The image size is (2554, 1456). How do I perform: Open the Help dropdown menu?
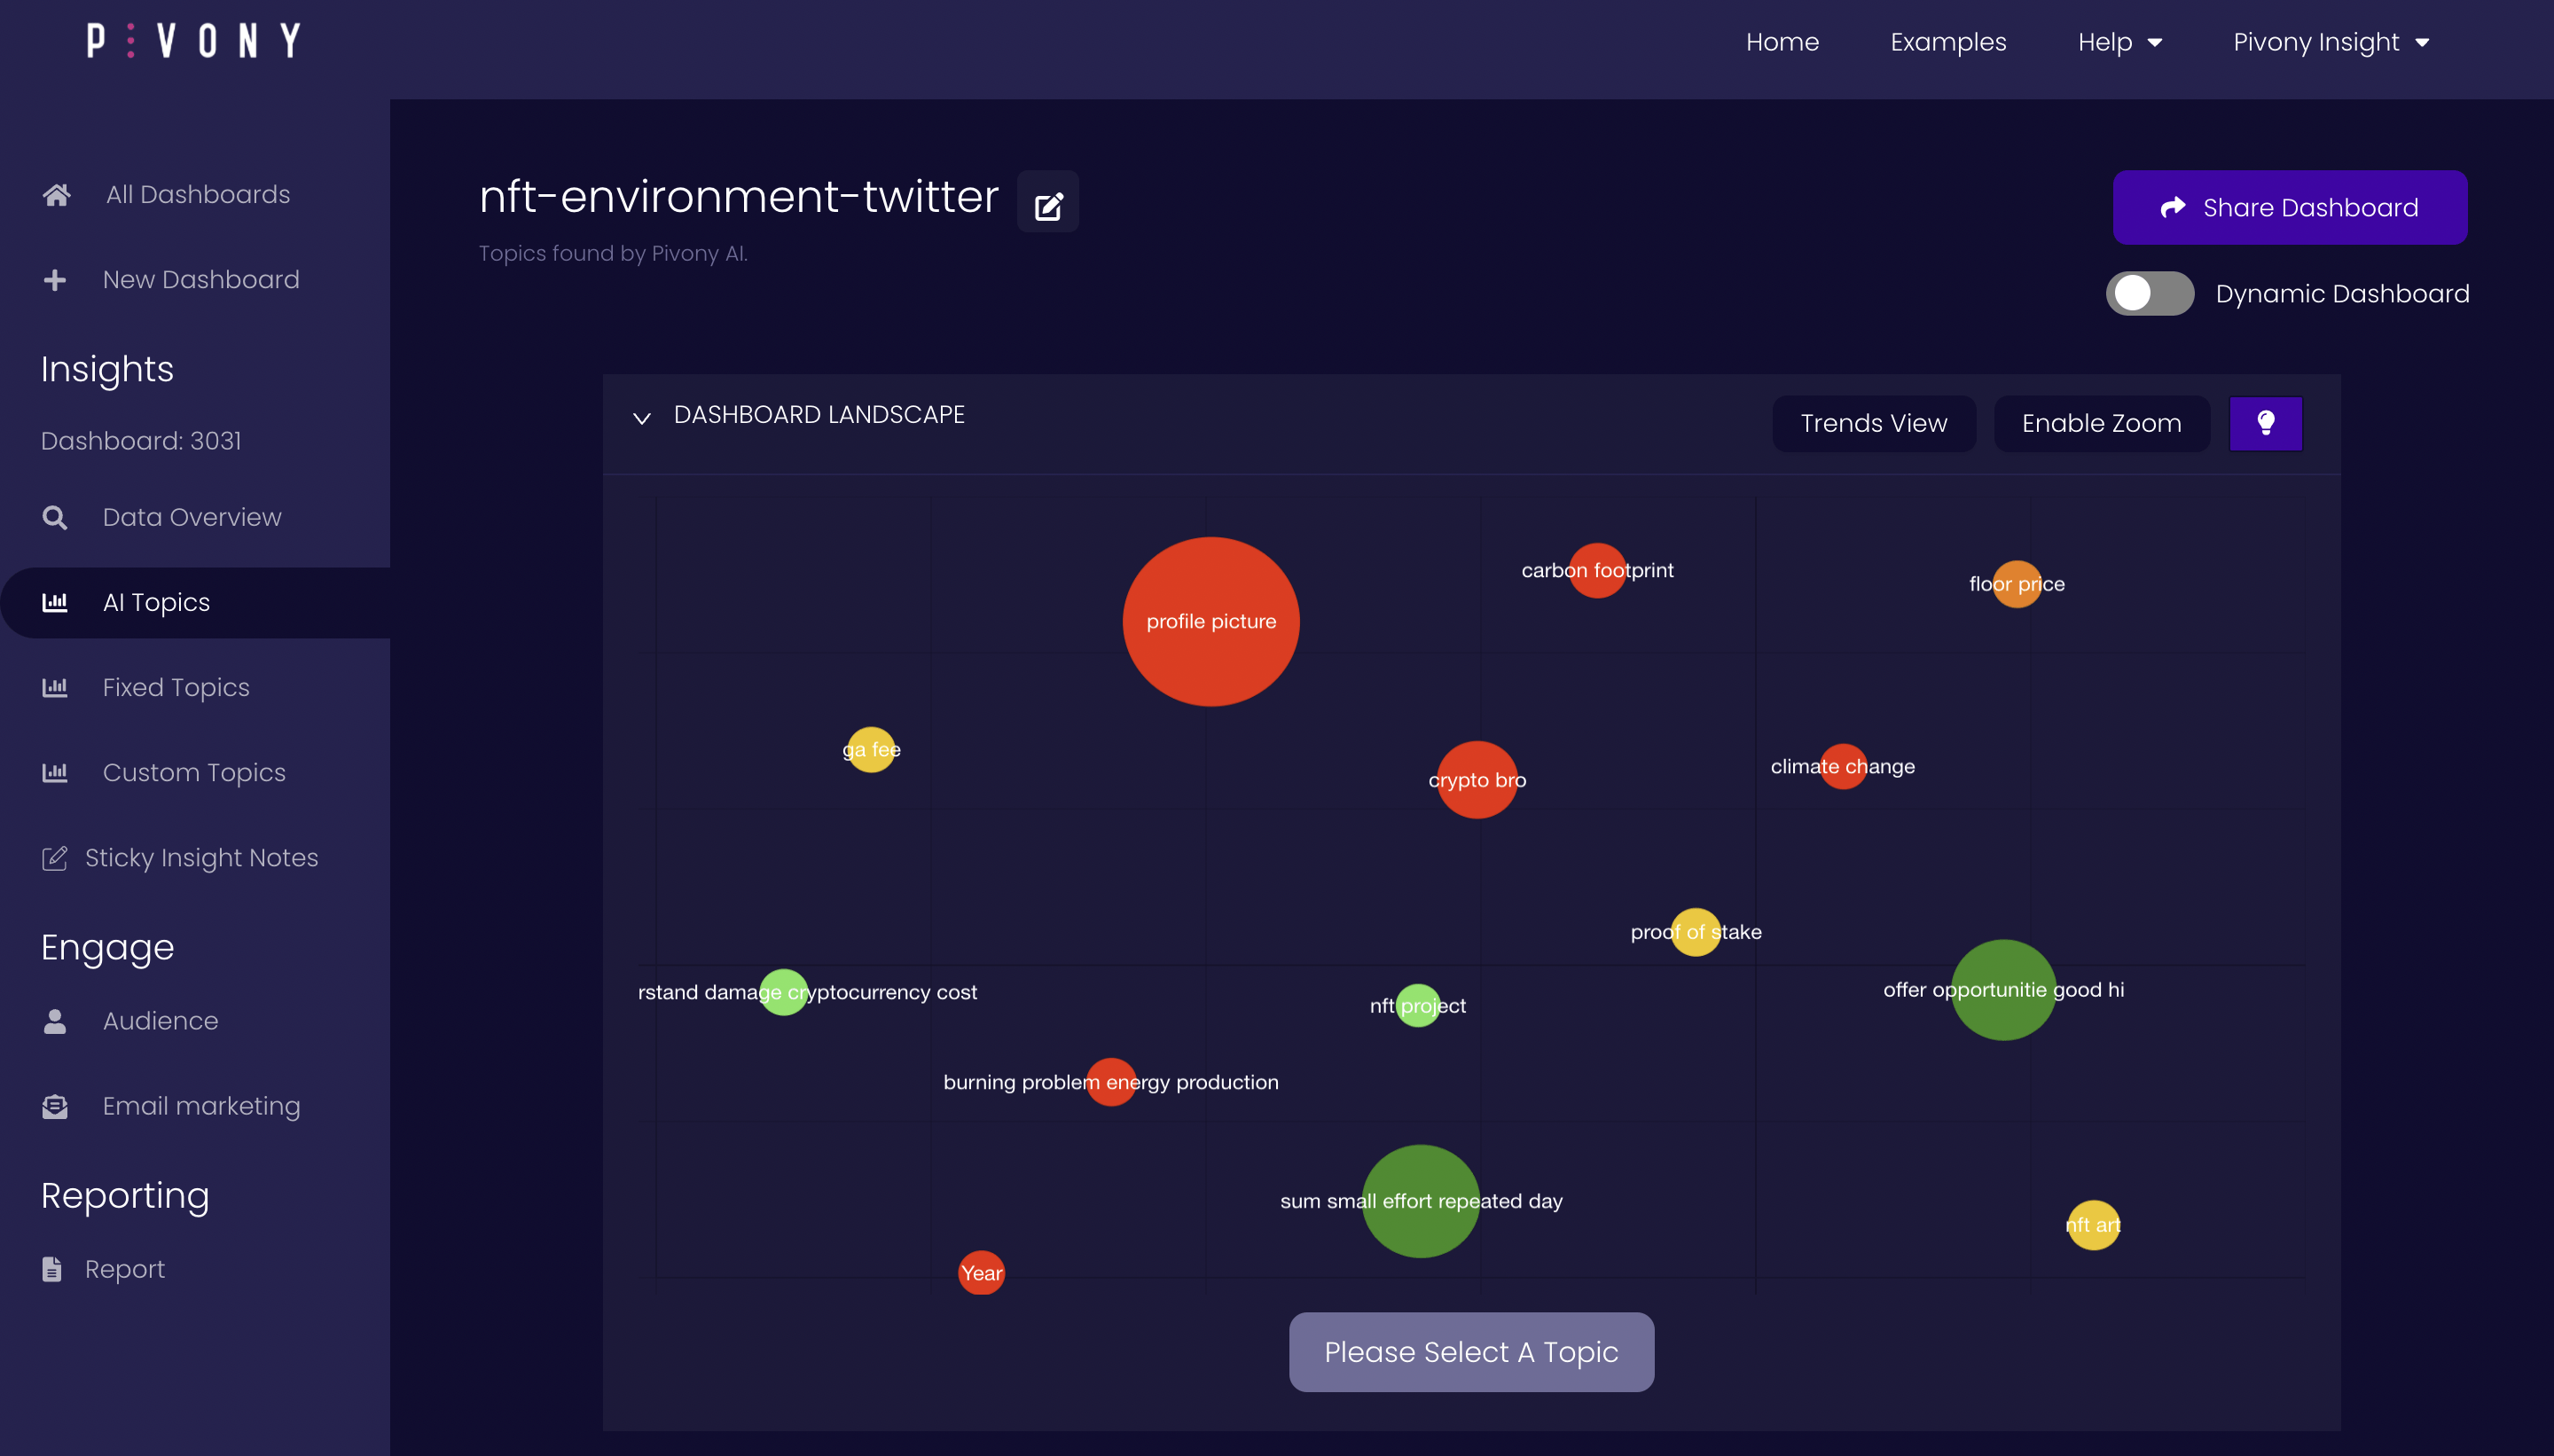pyautogui.click(x=2119, y=42)
